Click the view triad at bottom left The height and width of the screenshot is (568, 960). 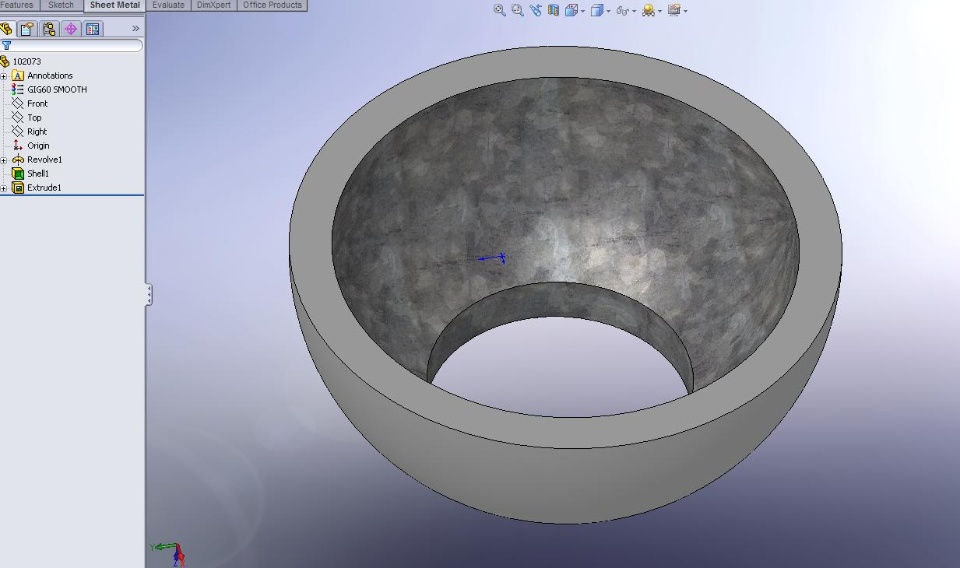click(169, 553)
